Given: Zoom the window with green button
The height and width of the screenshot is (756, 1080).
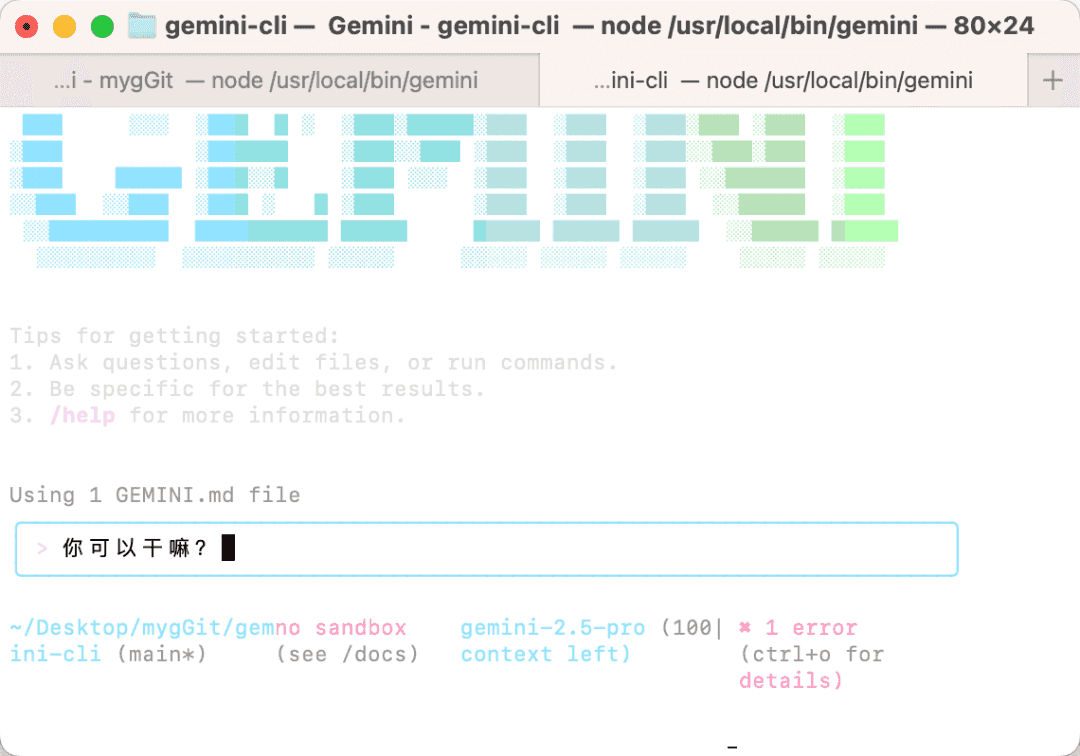Looking at the screenshot, I should click(102, 27).
